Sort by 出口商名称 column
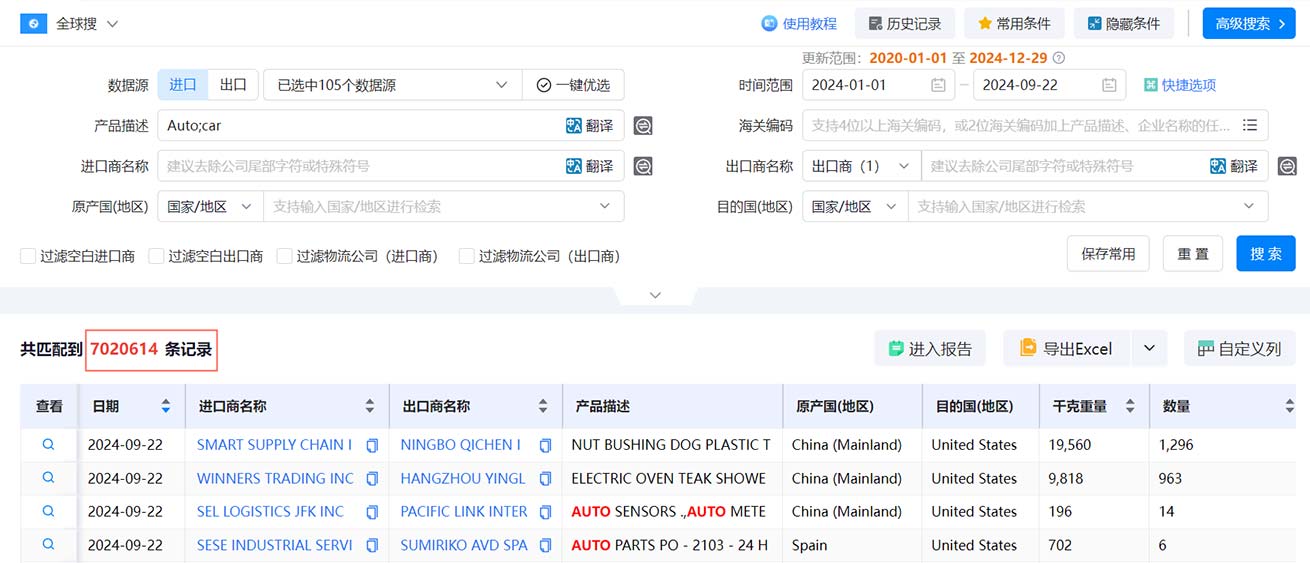 (543, 406)
